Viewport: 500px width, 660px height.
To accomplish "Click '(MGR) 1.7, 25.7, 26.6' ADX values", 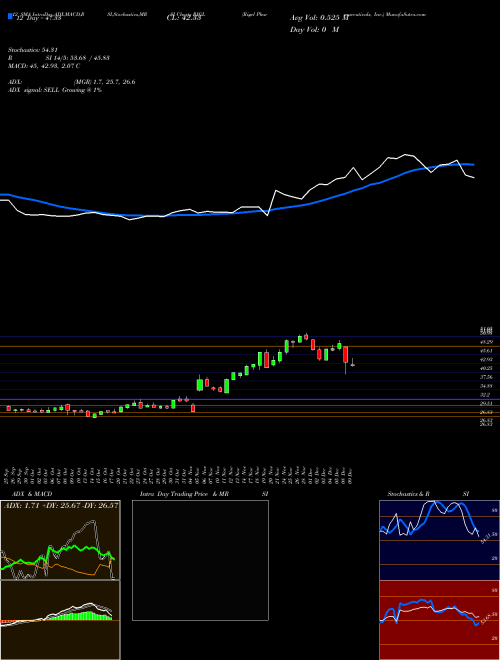I will pos(104,82).
